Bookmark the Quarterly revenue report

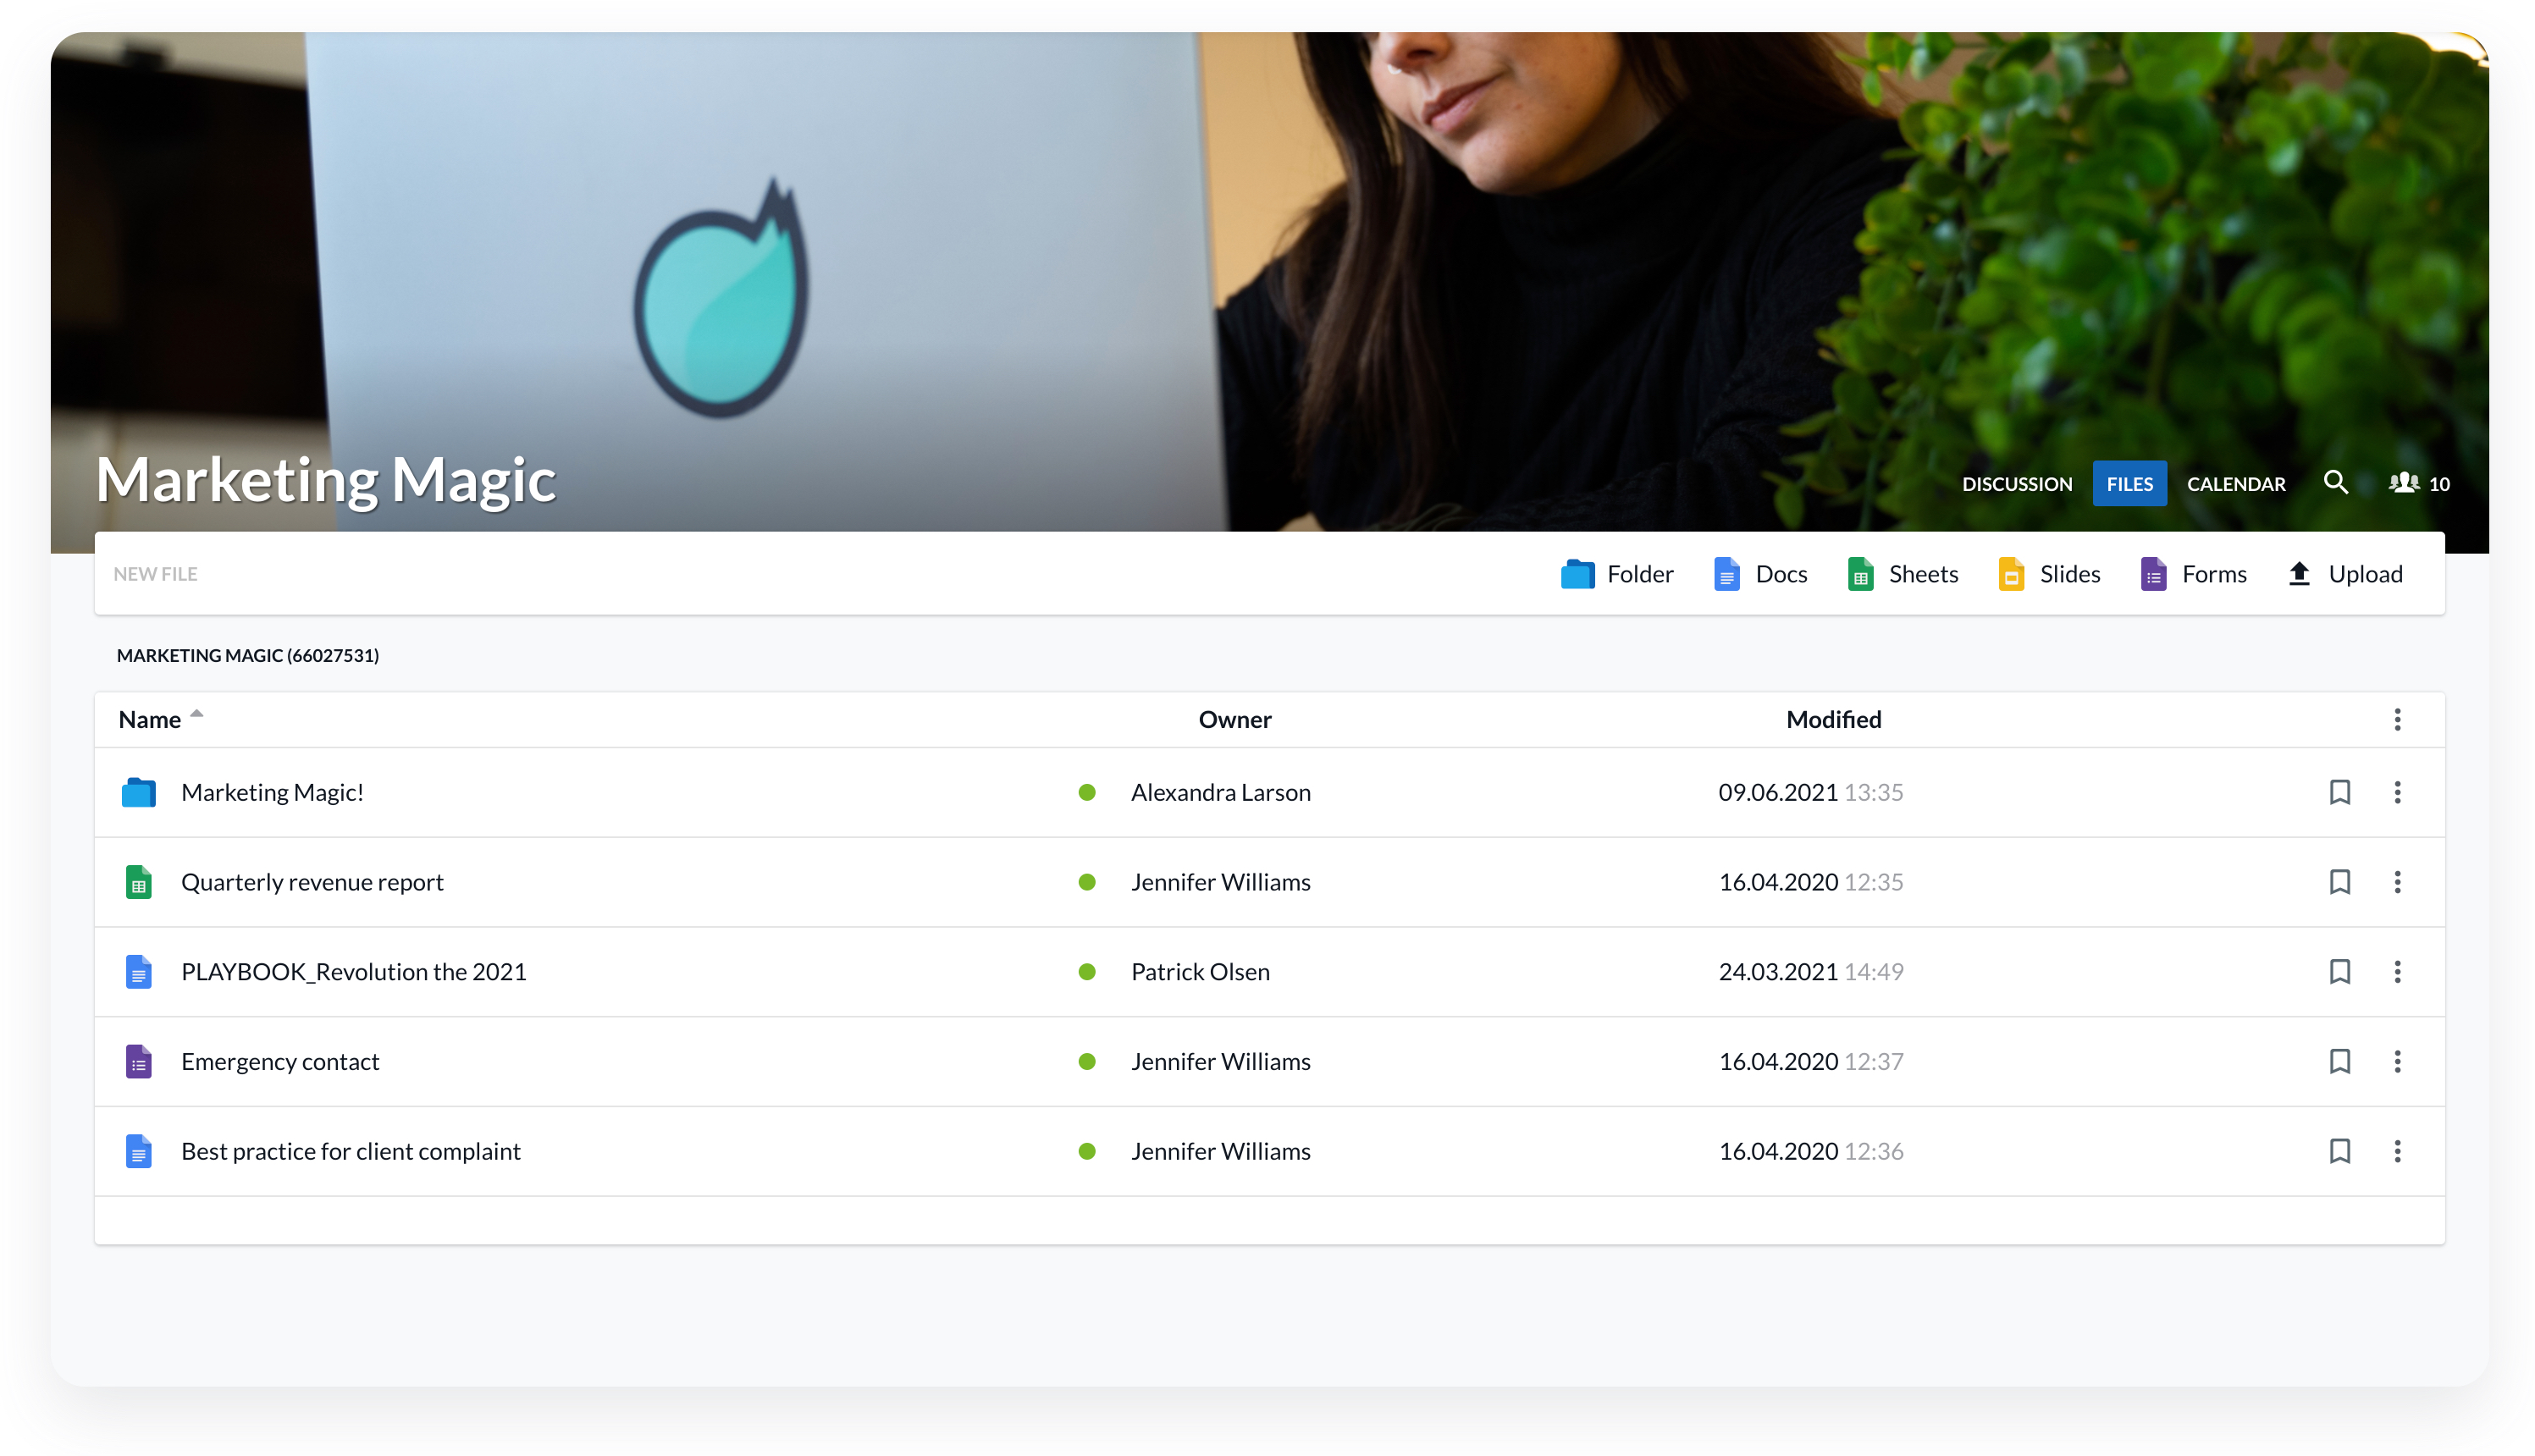pos(2339,882)
